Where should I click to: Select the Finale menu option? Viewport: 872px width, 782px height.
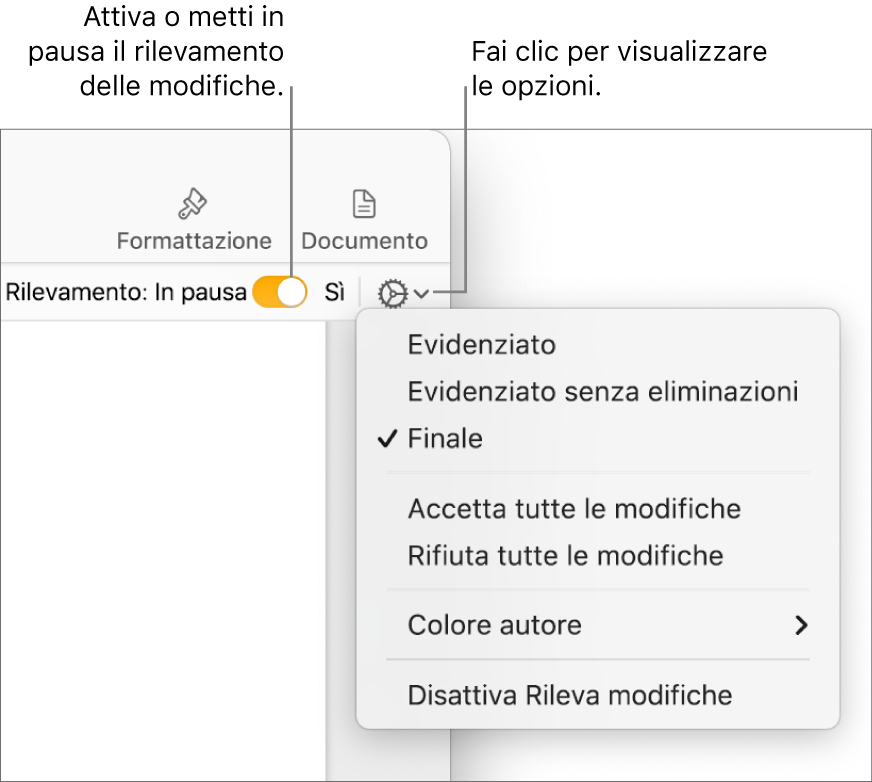click(446, 438)
